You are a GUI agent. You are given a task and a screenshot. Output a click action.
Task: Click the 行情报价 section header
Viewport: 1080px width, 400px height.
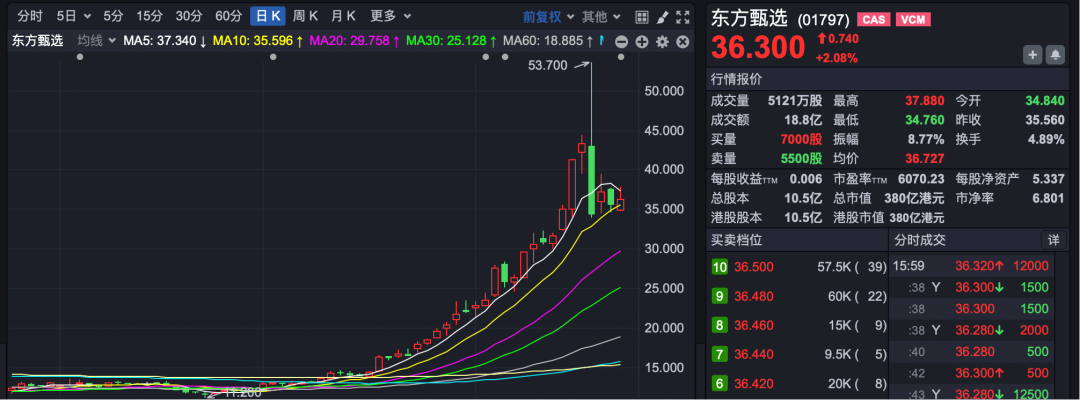coord(737,79)
